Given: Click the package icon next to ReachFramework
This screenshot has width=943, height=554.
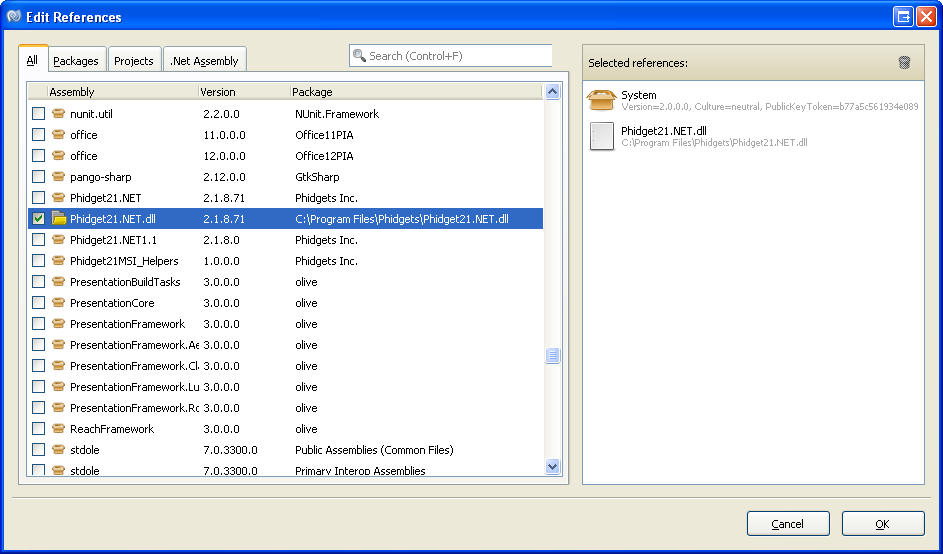Looking at the screenshot, I should tap(59, 429).
